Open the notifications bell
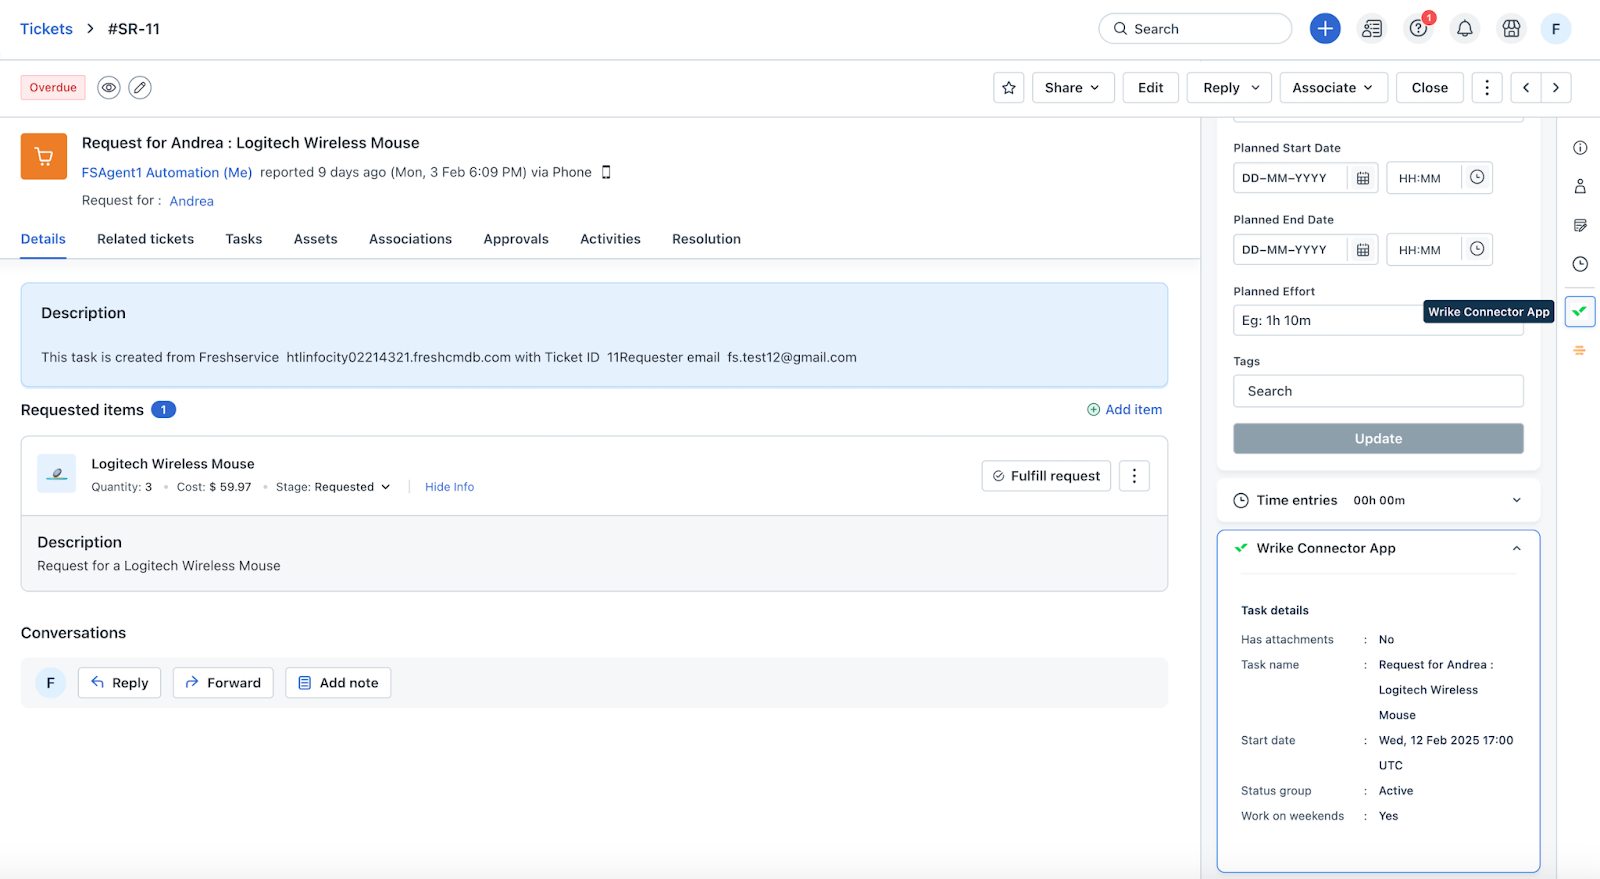1600x879 pixels. (x=1465, y=29)
